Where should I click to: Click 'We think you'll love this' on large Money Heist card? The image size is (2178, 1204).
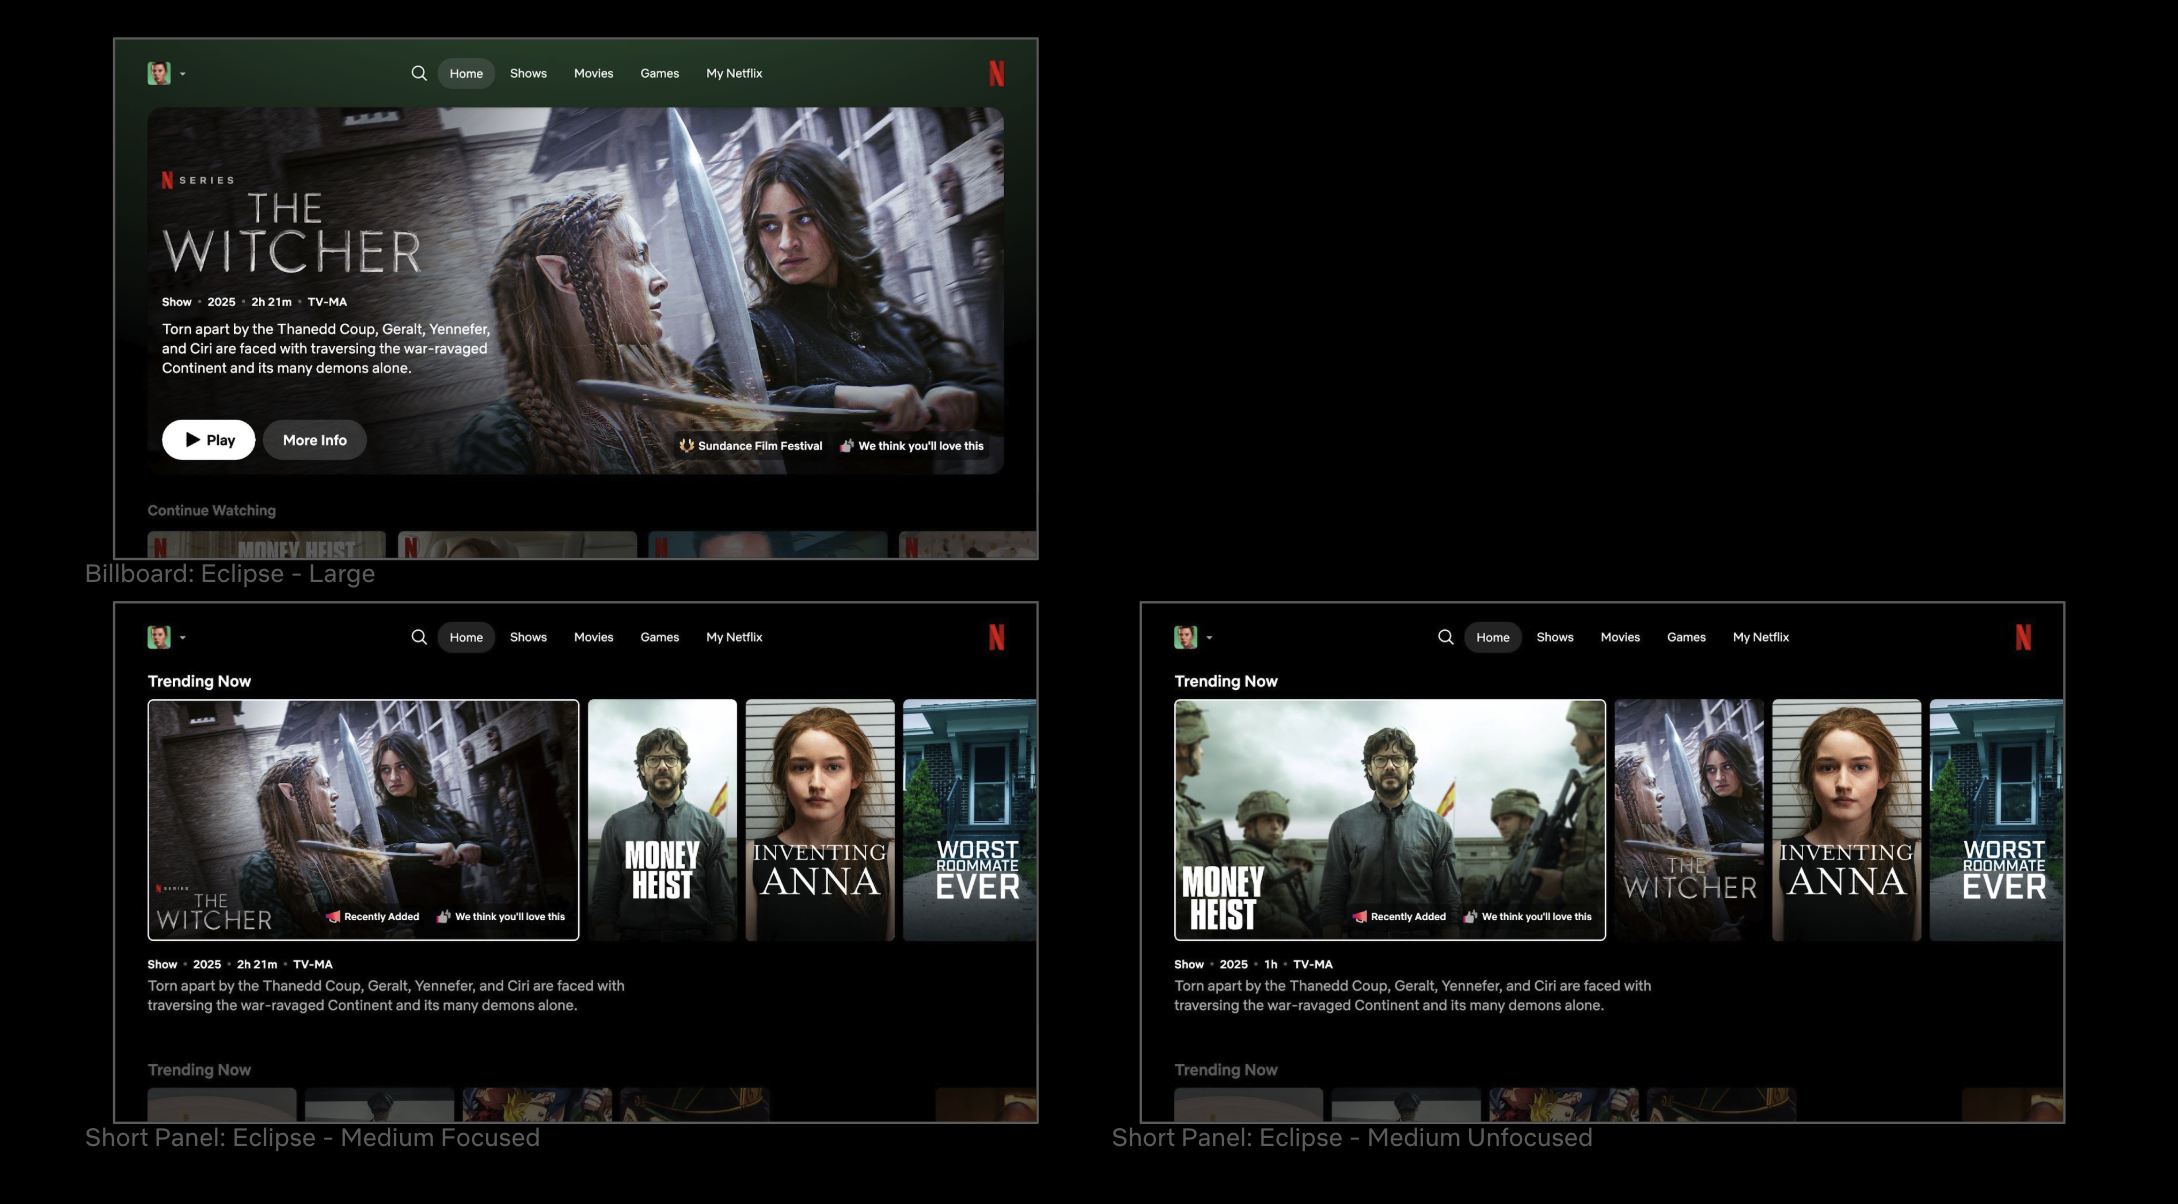[x=1528, y=917]
